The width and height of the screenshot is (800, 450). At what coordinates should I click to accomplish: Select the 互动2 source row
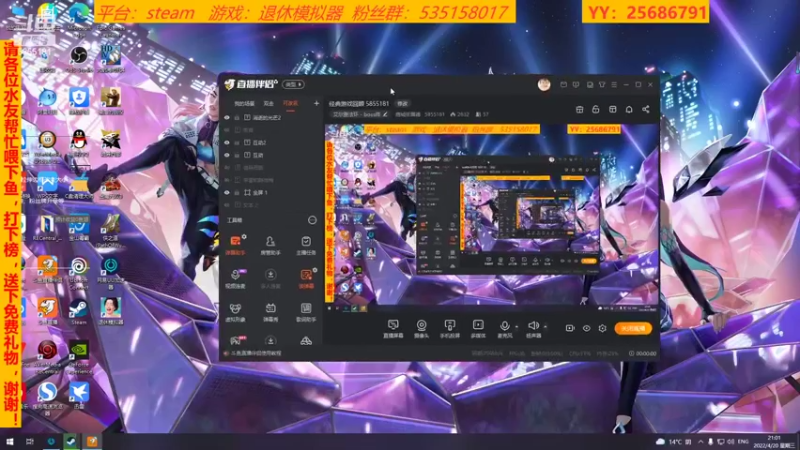269,142
